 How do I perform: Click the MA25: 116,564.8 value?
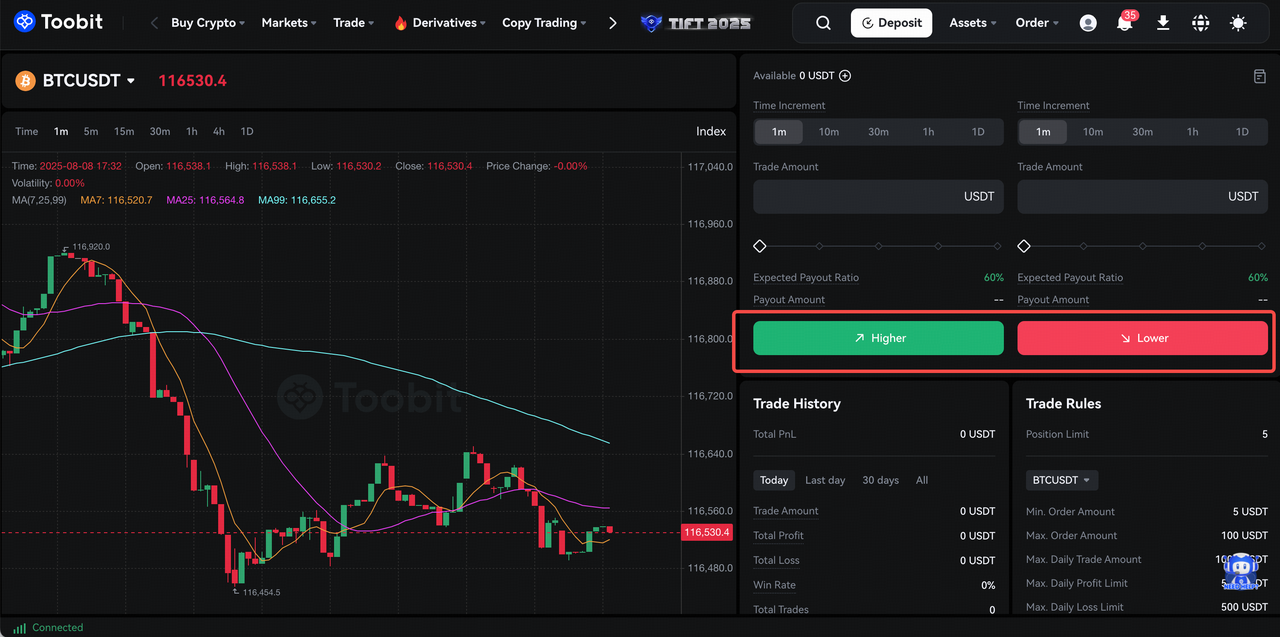[x=205, y=200]
